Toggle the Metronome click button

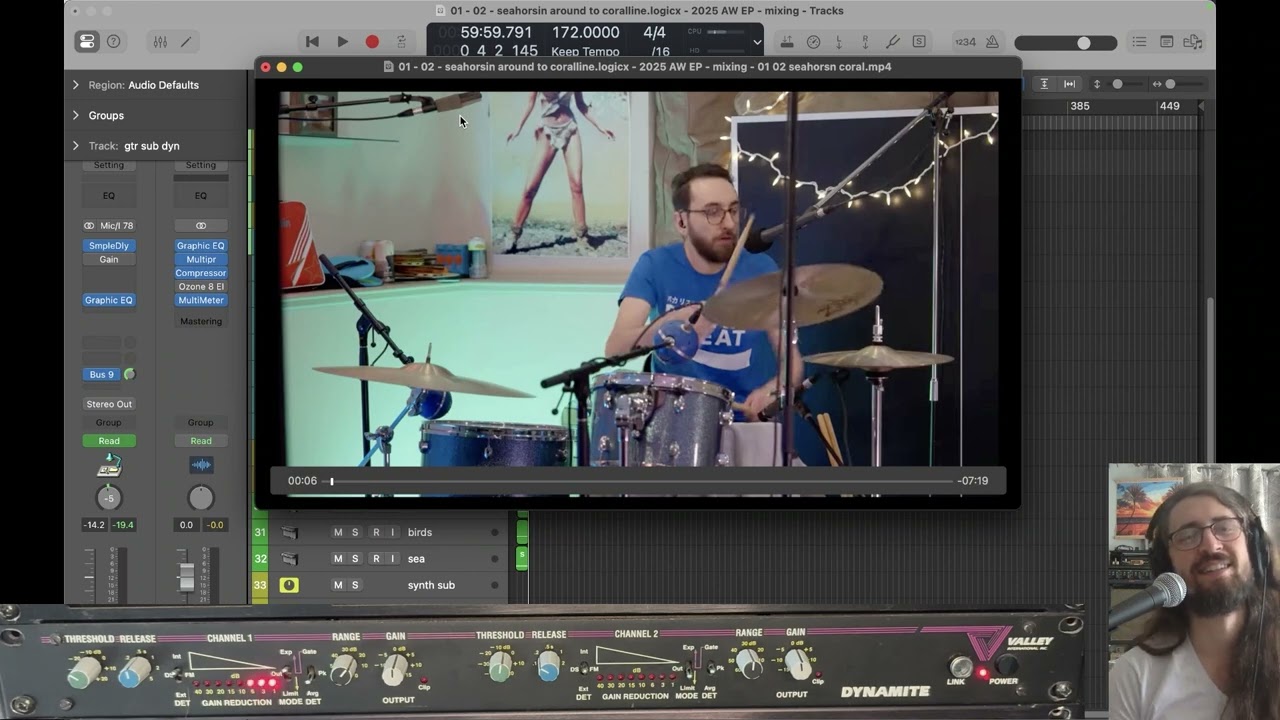992,42
